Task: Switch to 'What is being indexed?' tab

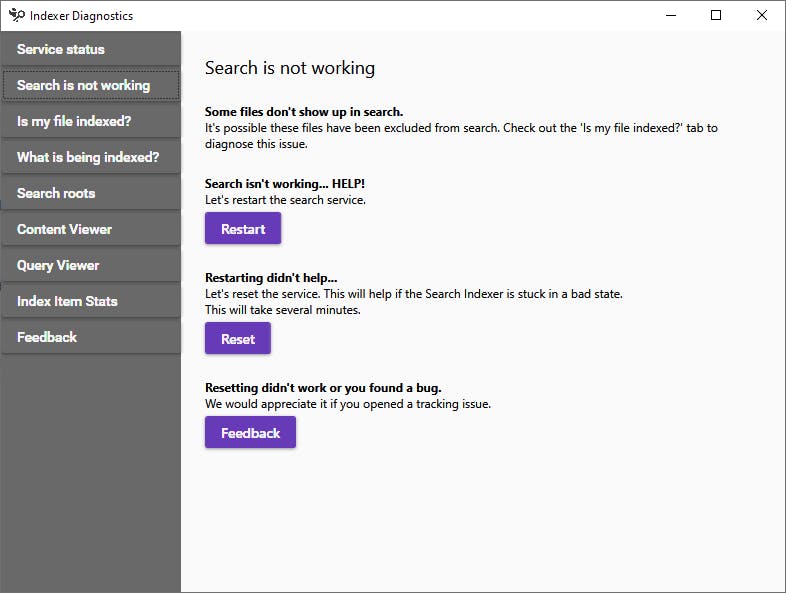Action: click(90, 157)
